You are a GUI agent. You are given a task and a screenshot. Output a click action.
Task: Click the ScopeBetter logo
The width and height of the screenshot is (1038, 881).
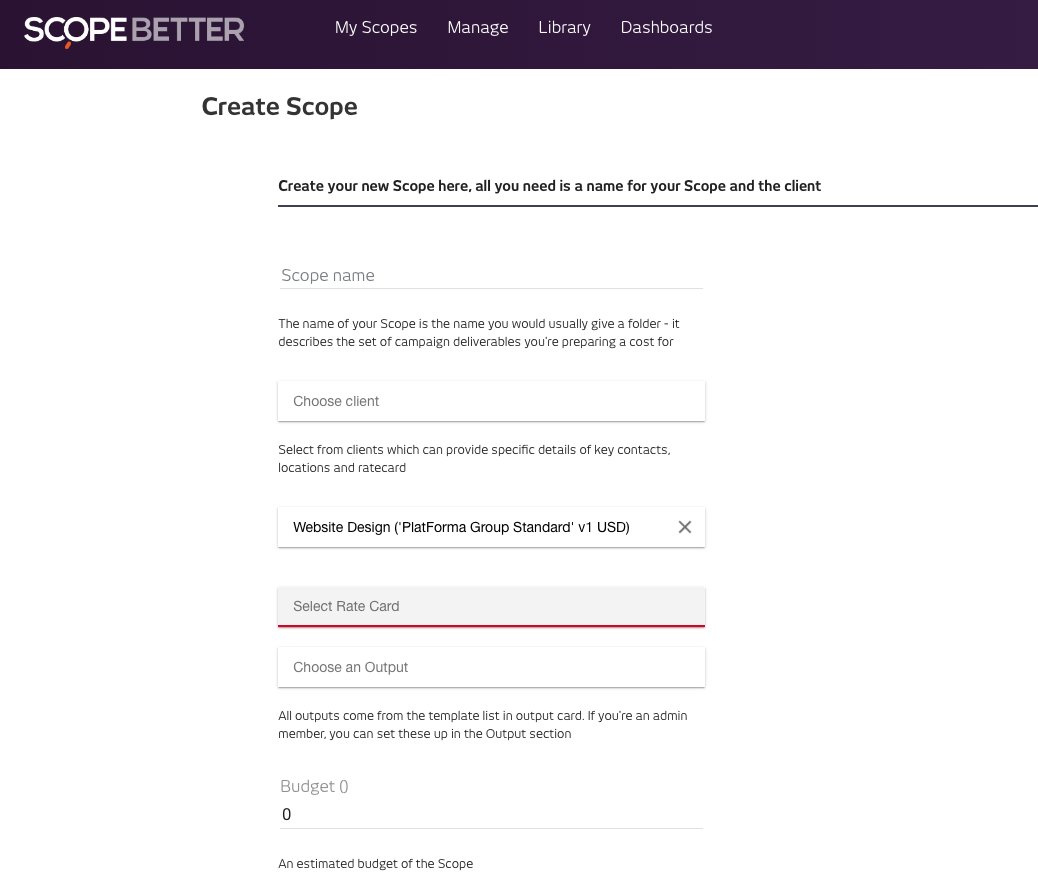coord(134,31)
